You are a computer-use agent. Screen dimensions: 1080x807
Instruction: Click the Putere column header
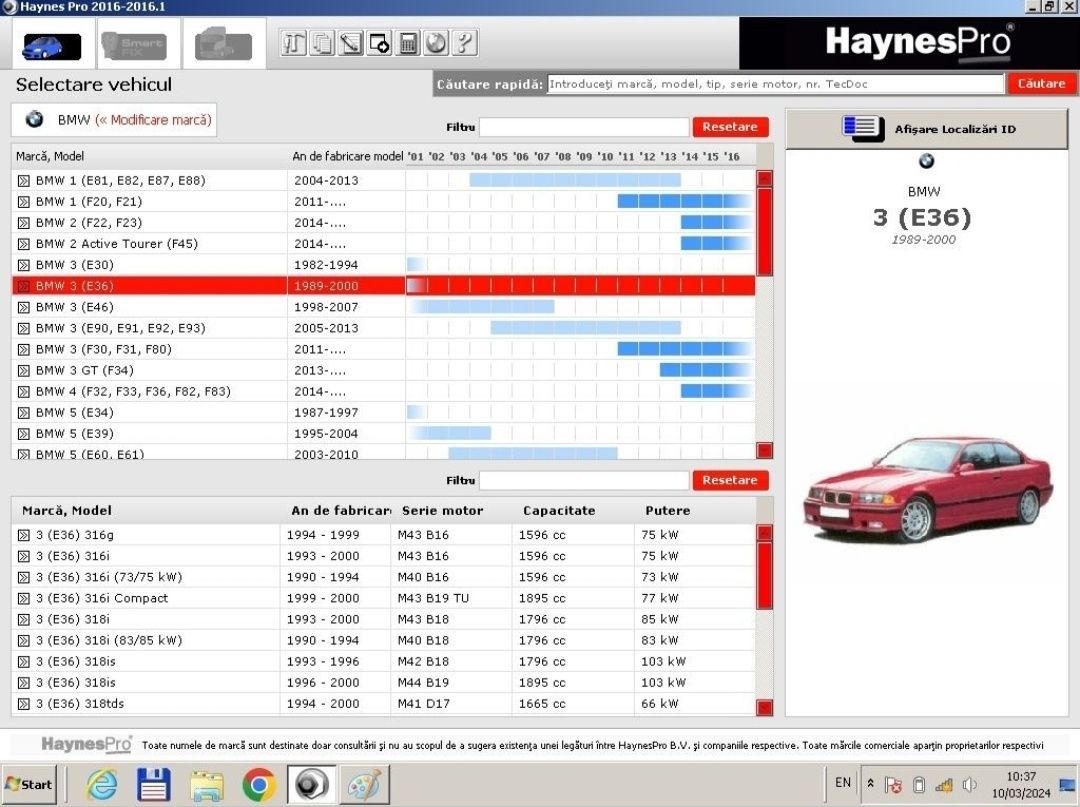[x=667, y=511]
